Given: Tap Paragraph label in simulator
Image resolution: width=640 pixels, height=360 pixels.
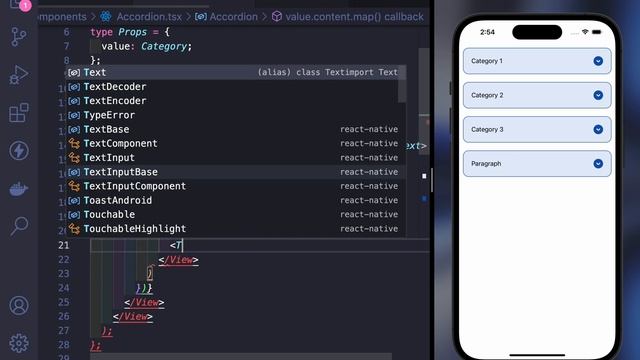Looking at the screenshot, I should [486, 164].
